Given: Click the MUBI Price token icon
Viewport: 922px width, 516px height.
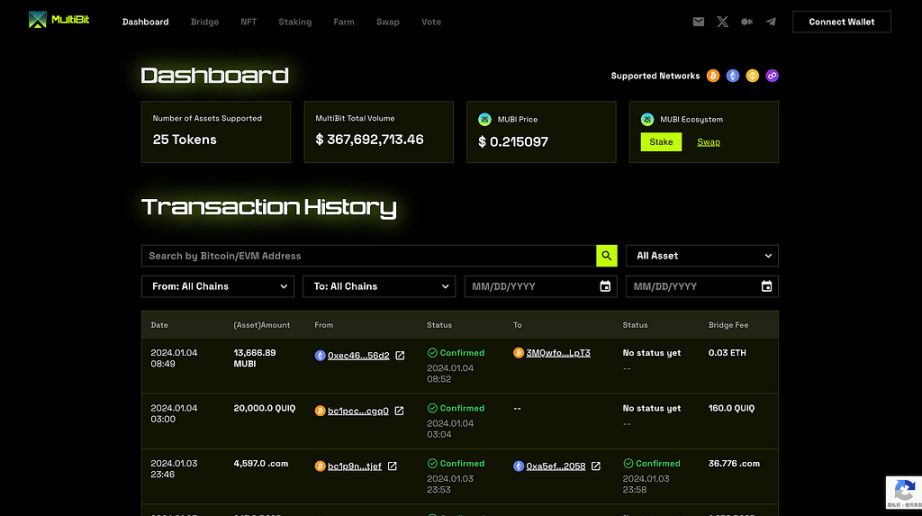Looking at the screenshot, I should click(485, 119).
